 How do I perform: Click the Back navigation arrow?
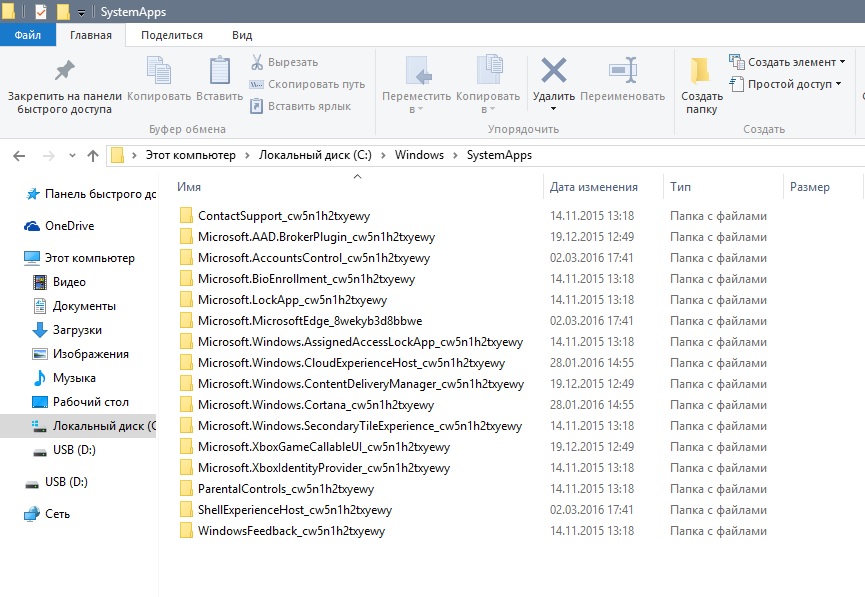tap(19, 156)
